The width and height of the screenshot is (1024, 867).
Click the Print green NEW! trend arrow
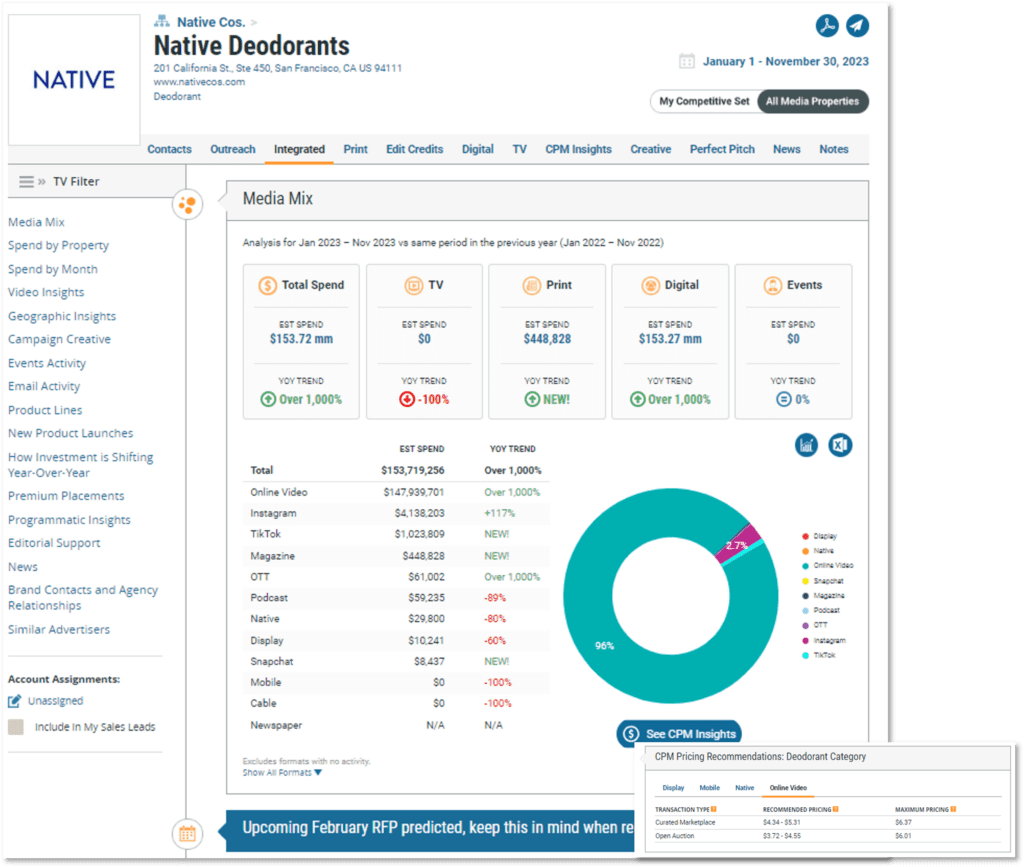click(532, 399)
